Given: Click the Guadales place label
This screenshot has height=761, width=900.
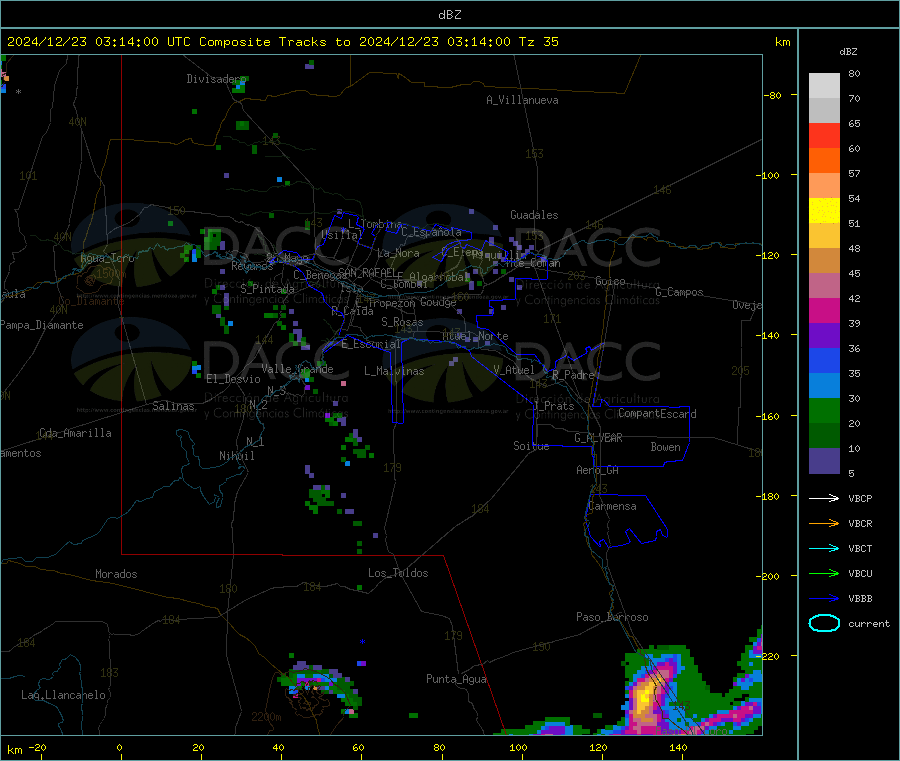Looking at the screenshot, I should pos(534,215).
